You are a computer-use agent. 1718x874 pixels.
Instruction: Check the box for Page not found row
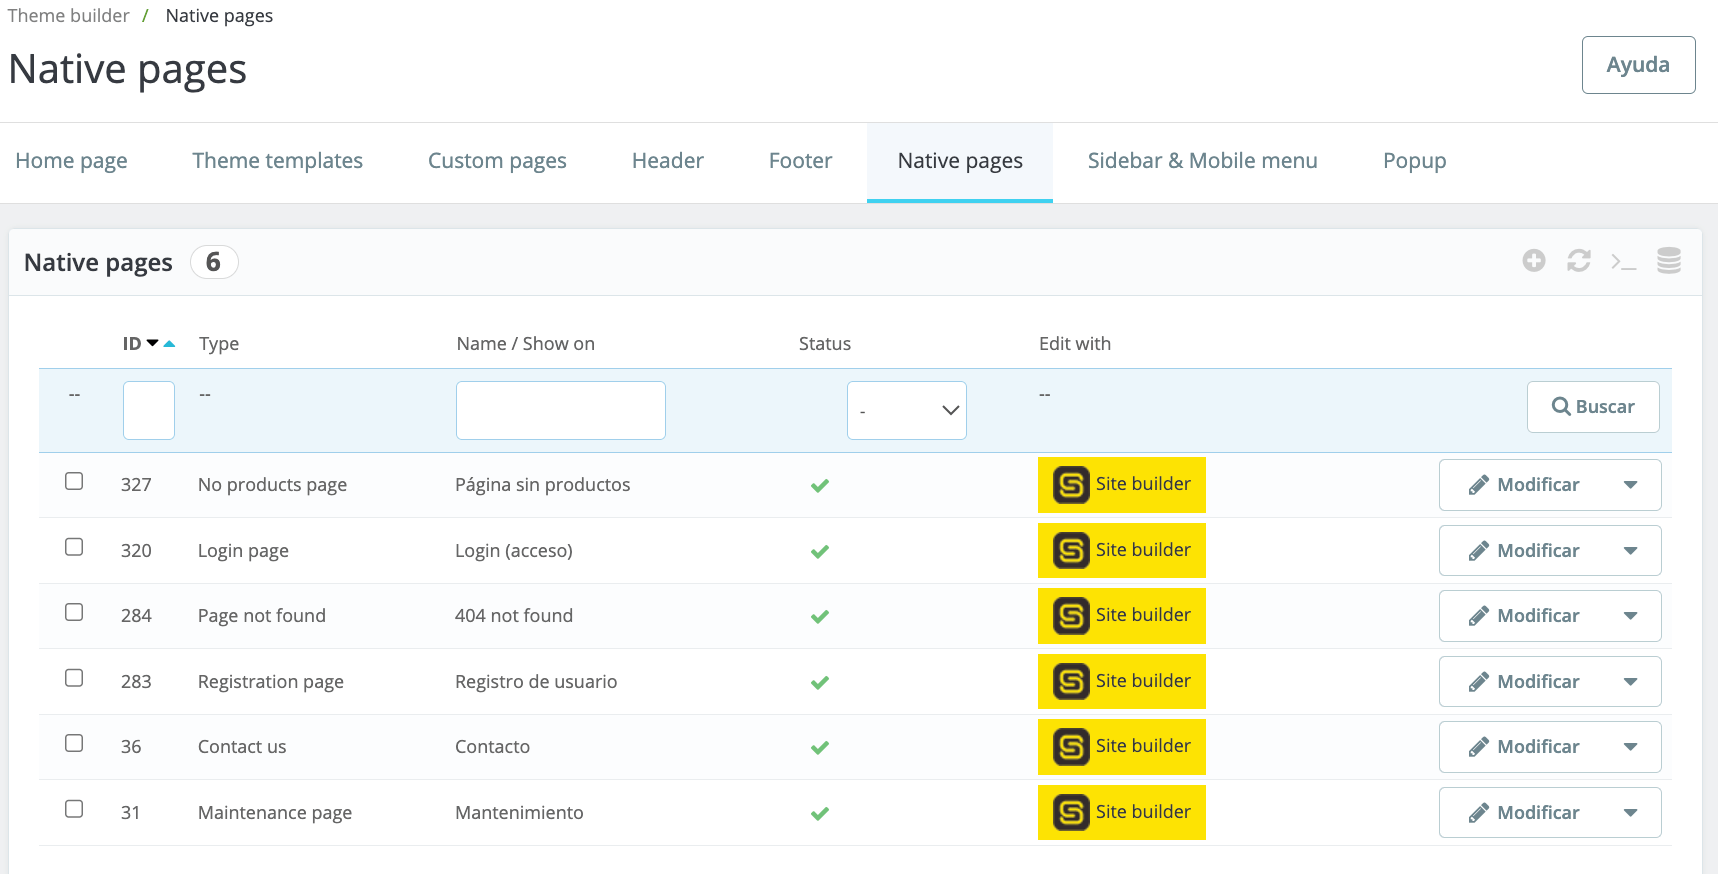[74, 612]
